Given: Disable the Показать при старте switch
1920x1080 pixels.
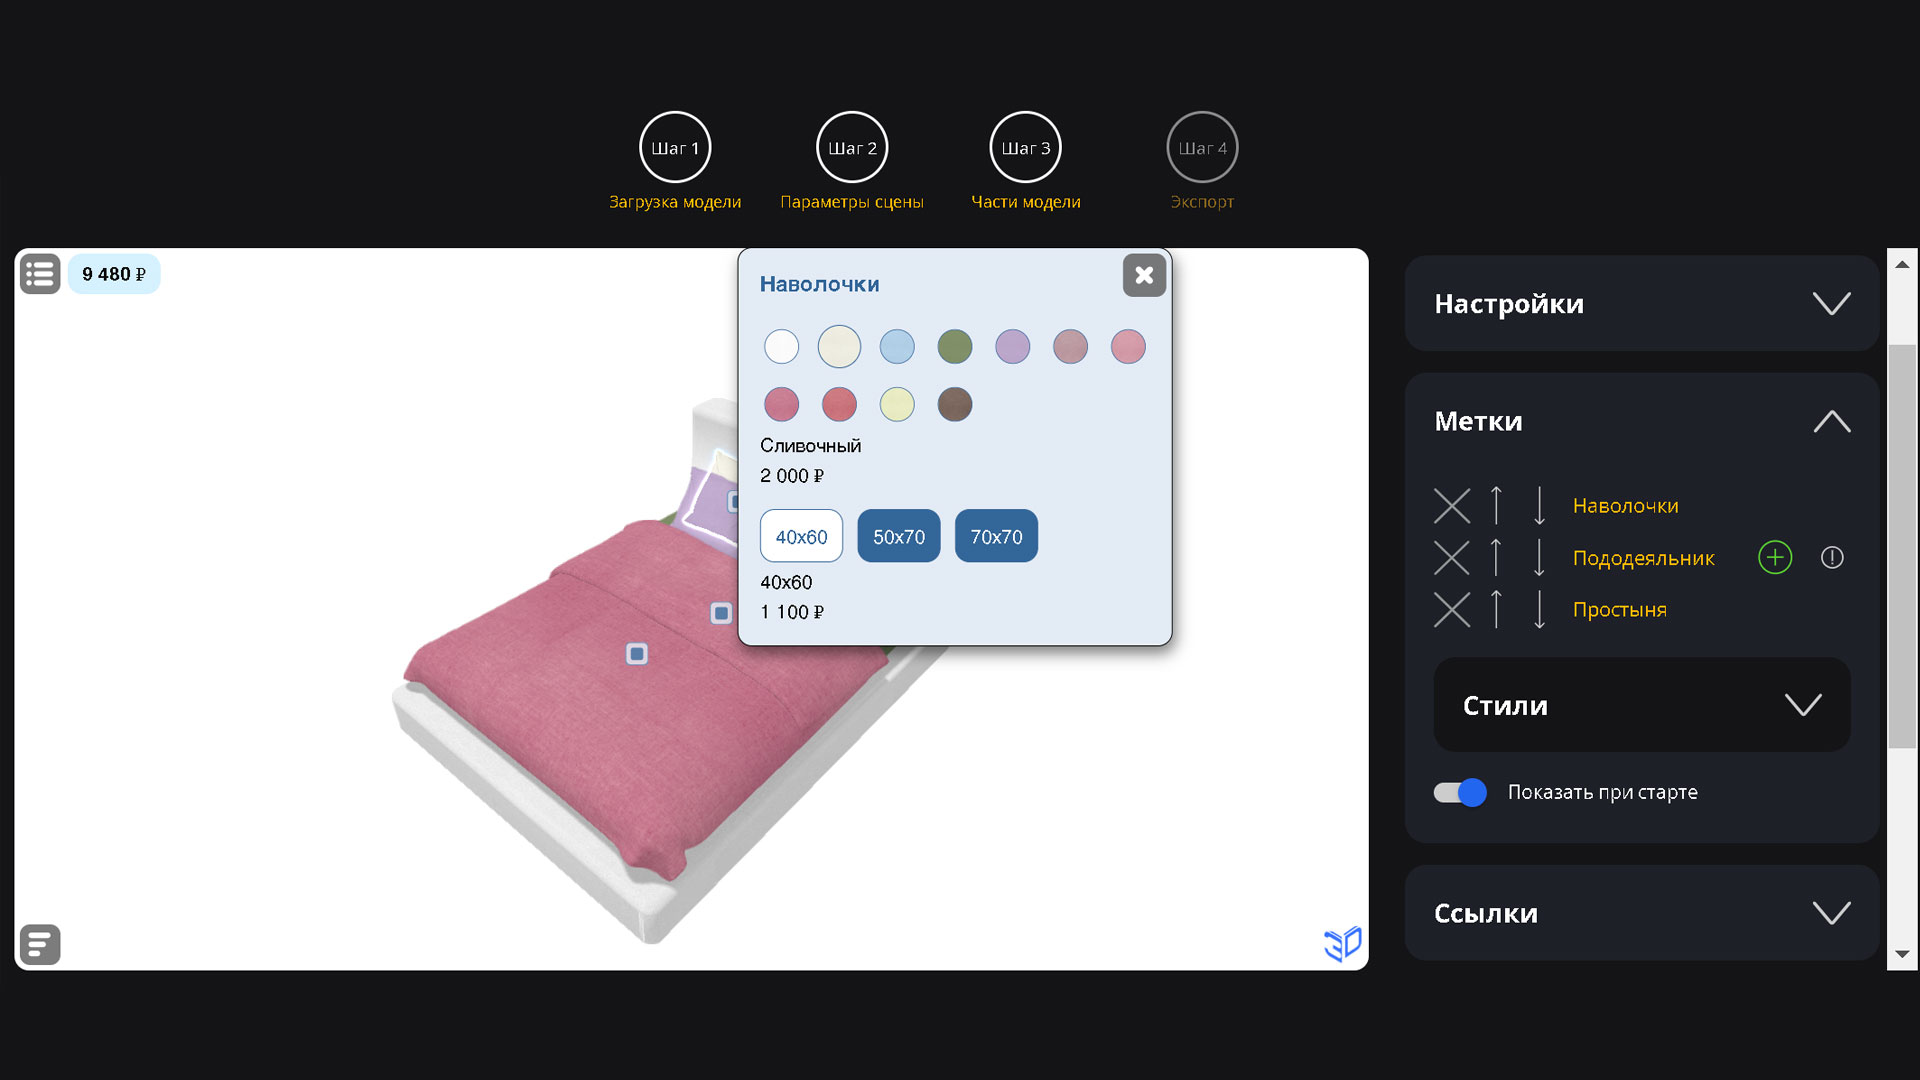Looking at the screenshot, I should click(x=1459, y=792).
